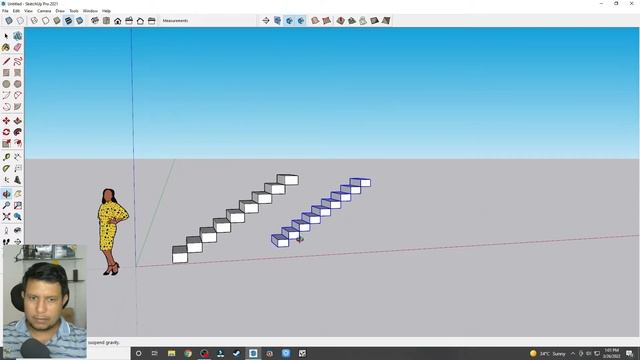Switch to Iso view

95,20
